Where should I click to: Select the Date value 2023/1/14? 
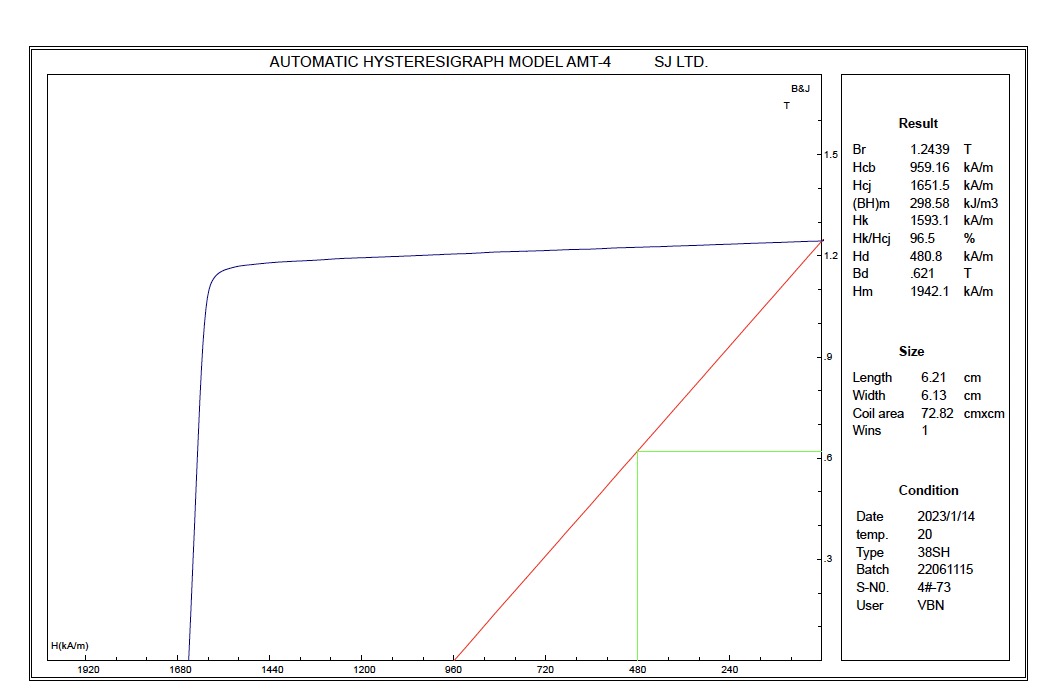click(x=946, y=516)
